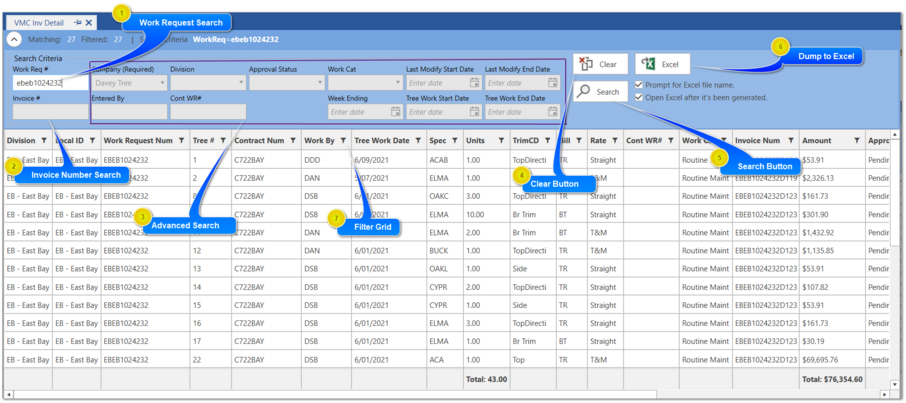This screenshot has height=403, width=906.
Task: Filter the Units column
Action: 499,141
